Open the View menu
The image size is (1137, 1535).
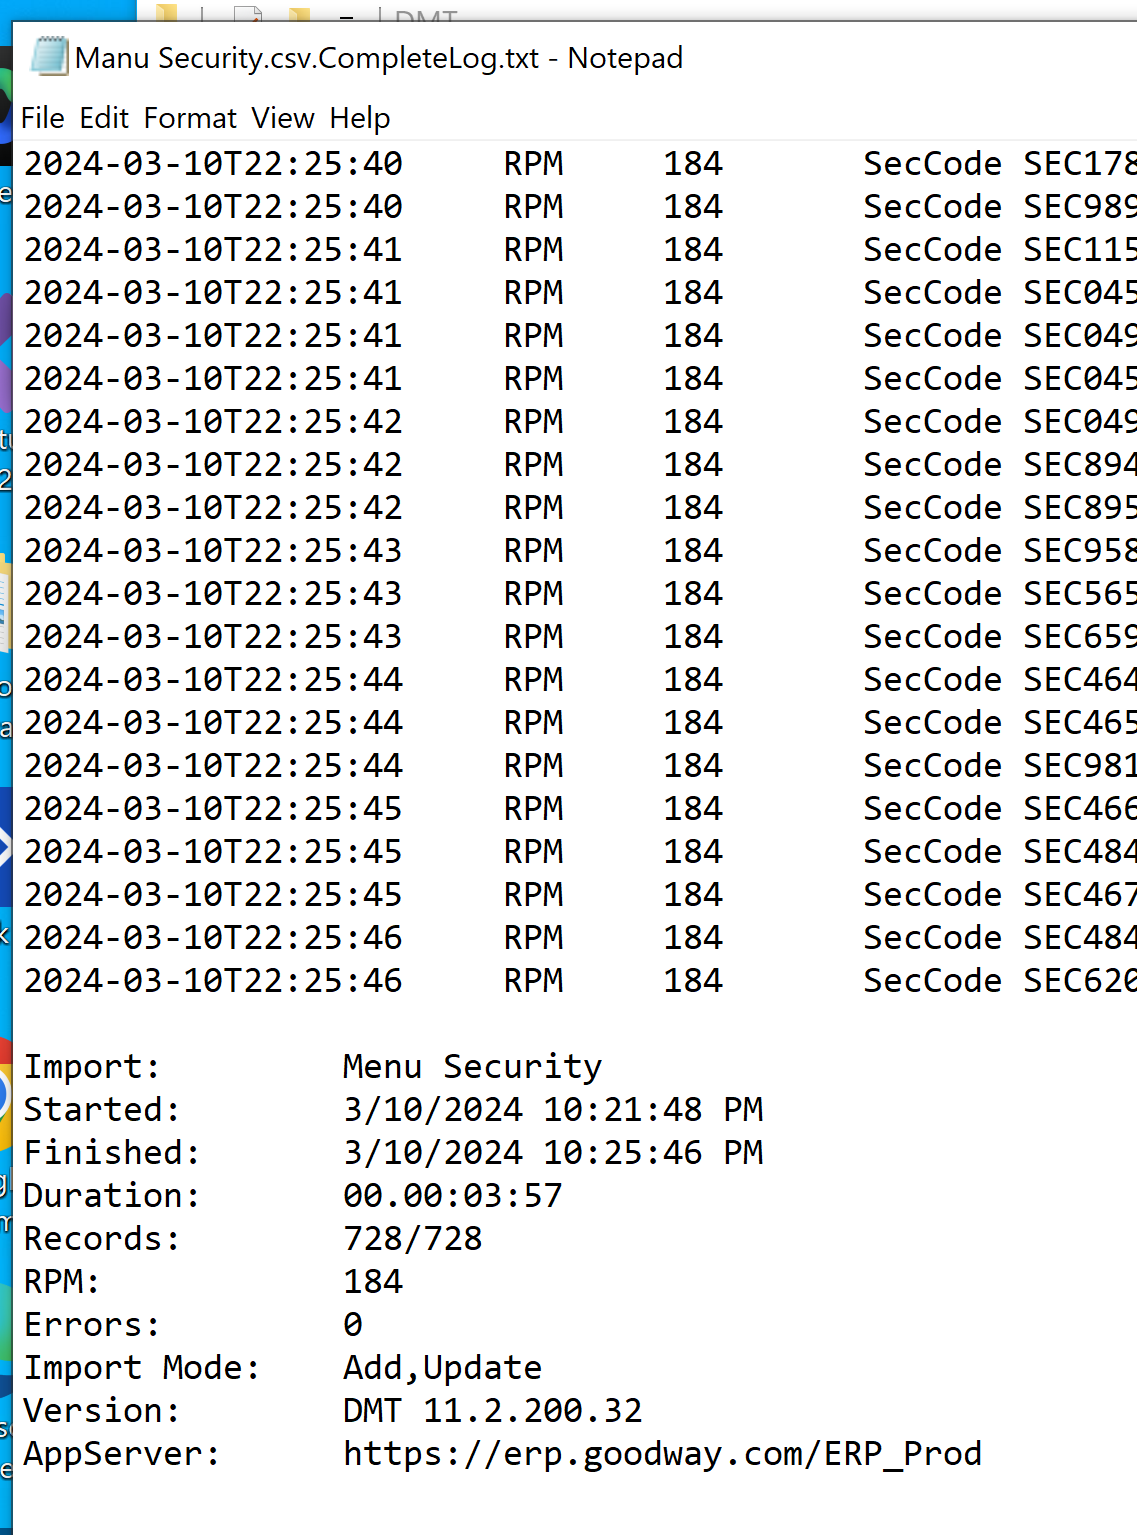tap(283, 118)
